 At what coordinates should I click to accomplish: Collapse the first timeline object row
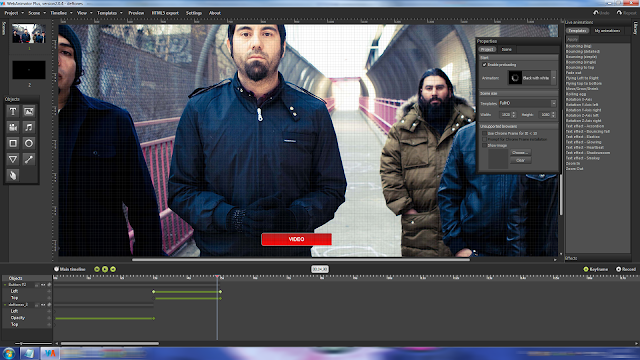pyautogui.click(x=5, y=284)
